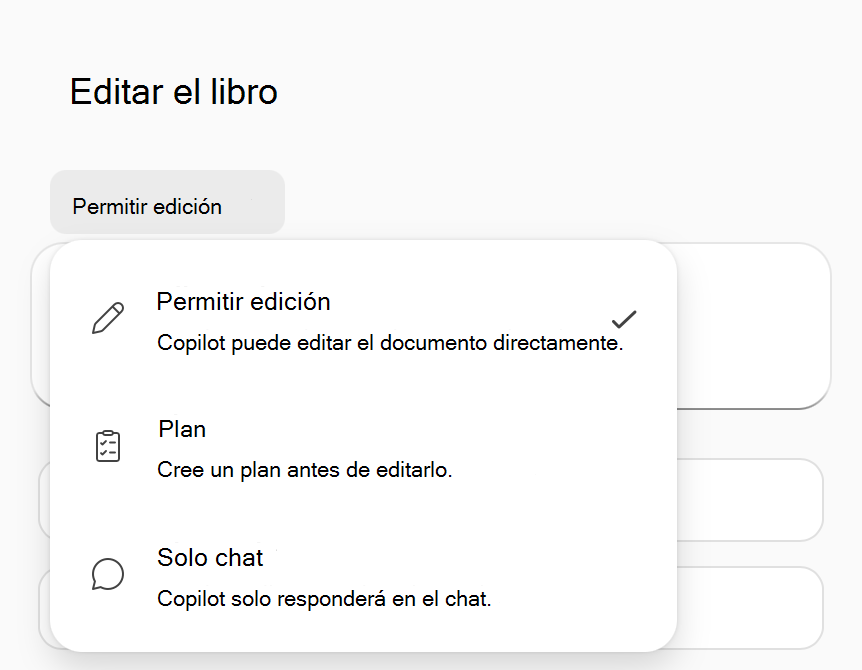
Task: Switch to Solo chat mode
Action: coord(363,577)
